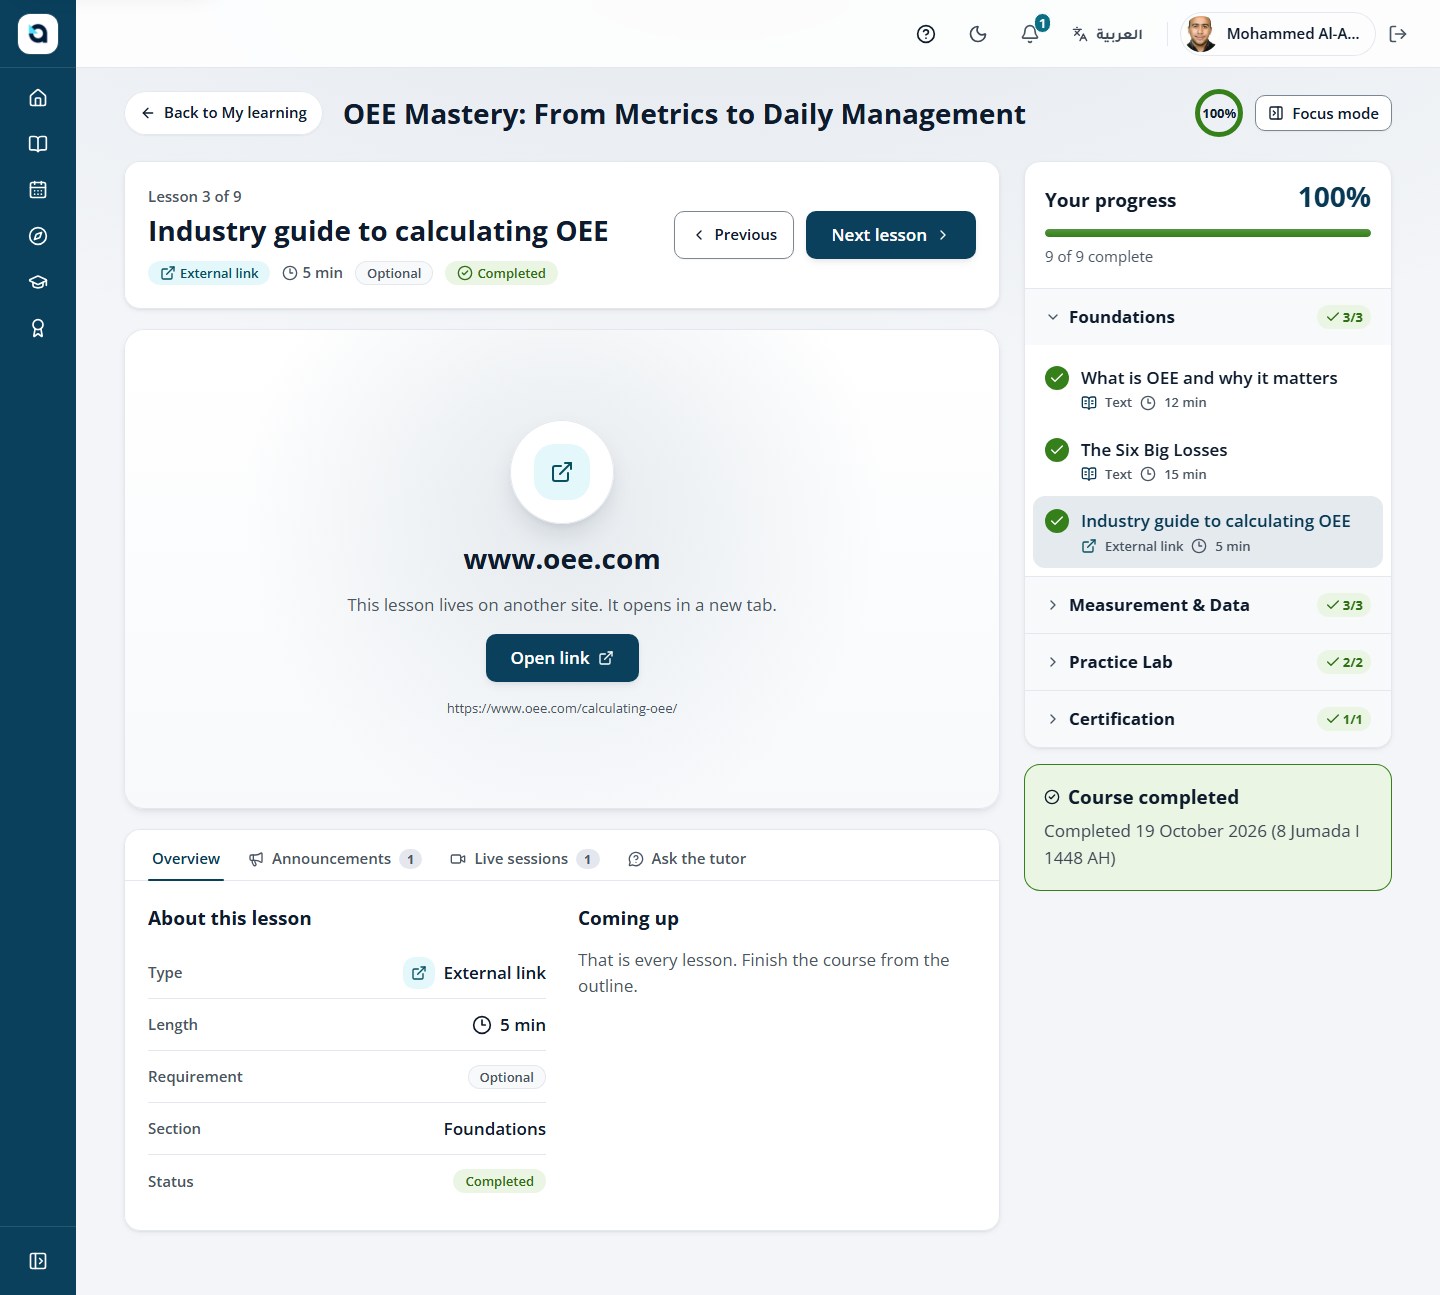Click the Completed status badge in About table

(499, 1181)
